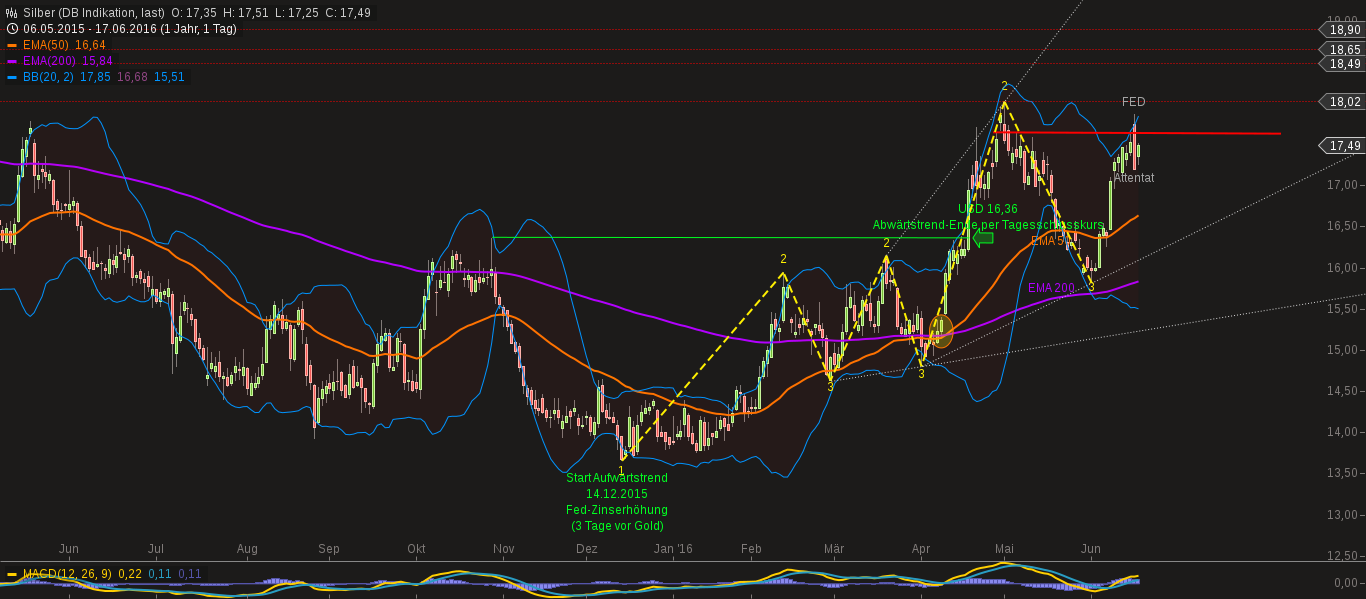The image size is (1366, 599).
Task: Click the "17,49" current price tag
Action: pos(1344,146)
